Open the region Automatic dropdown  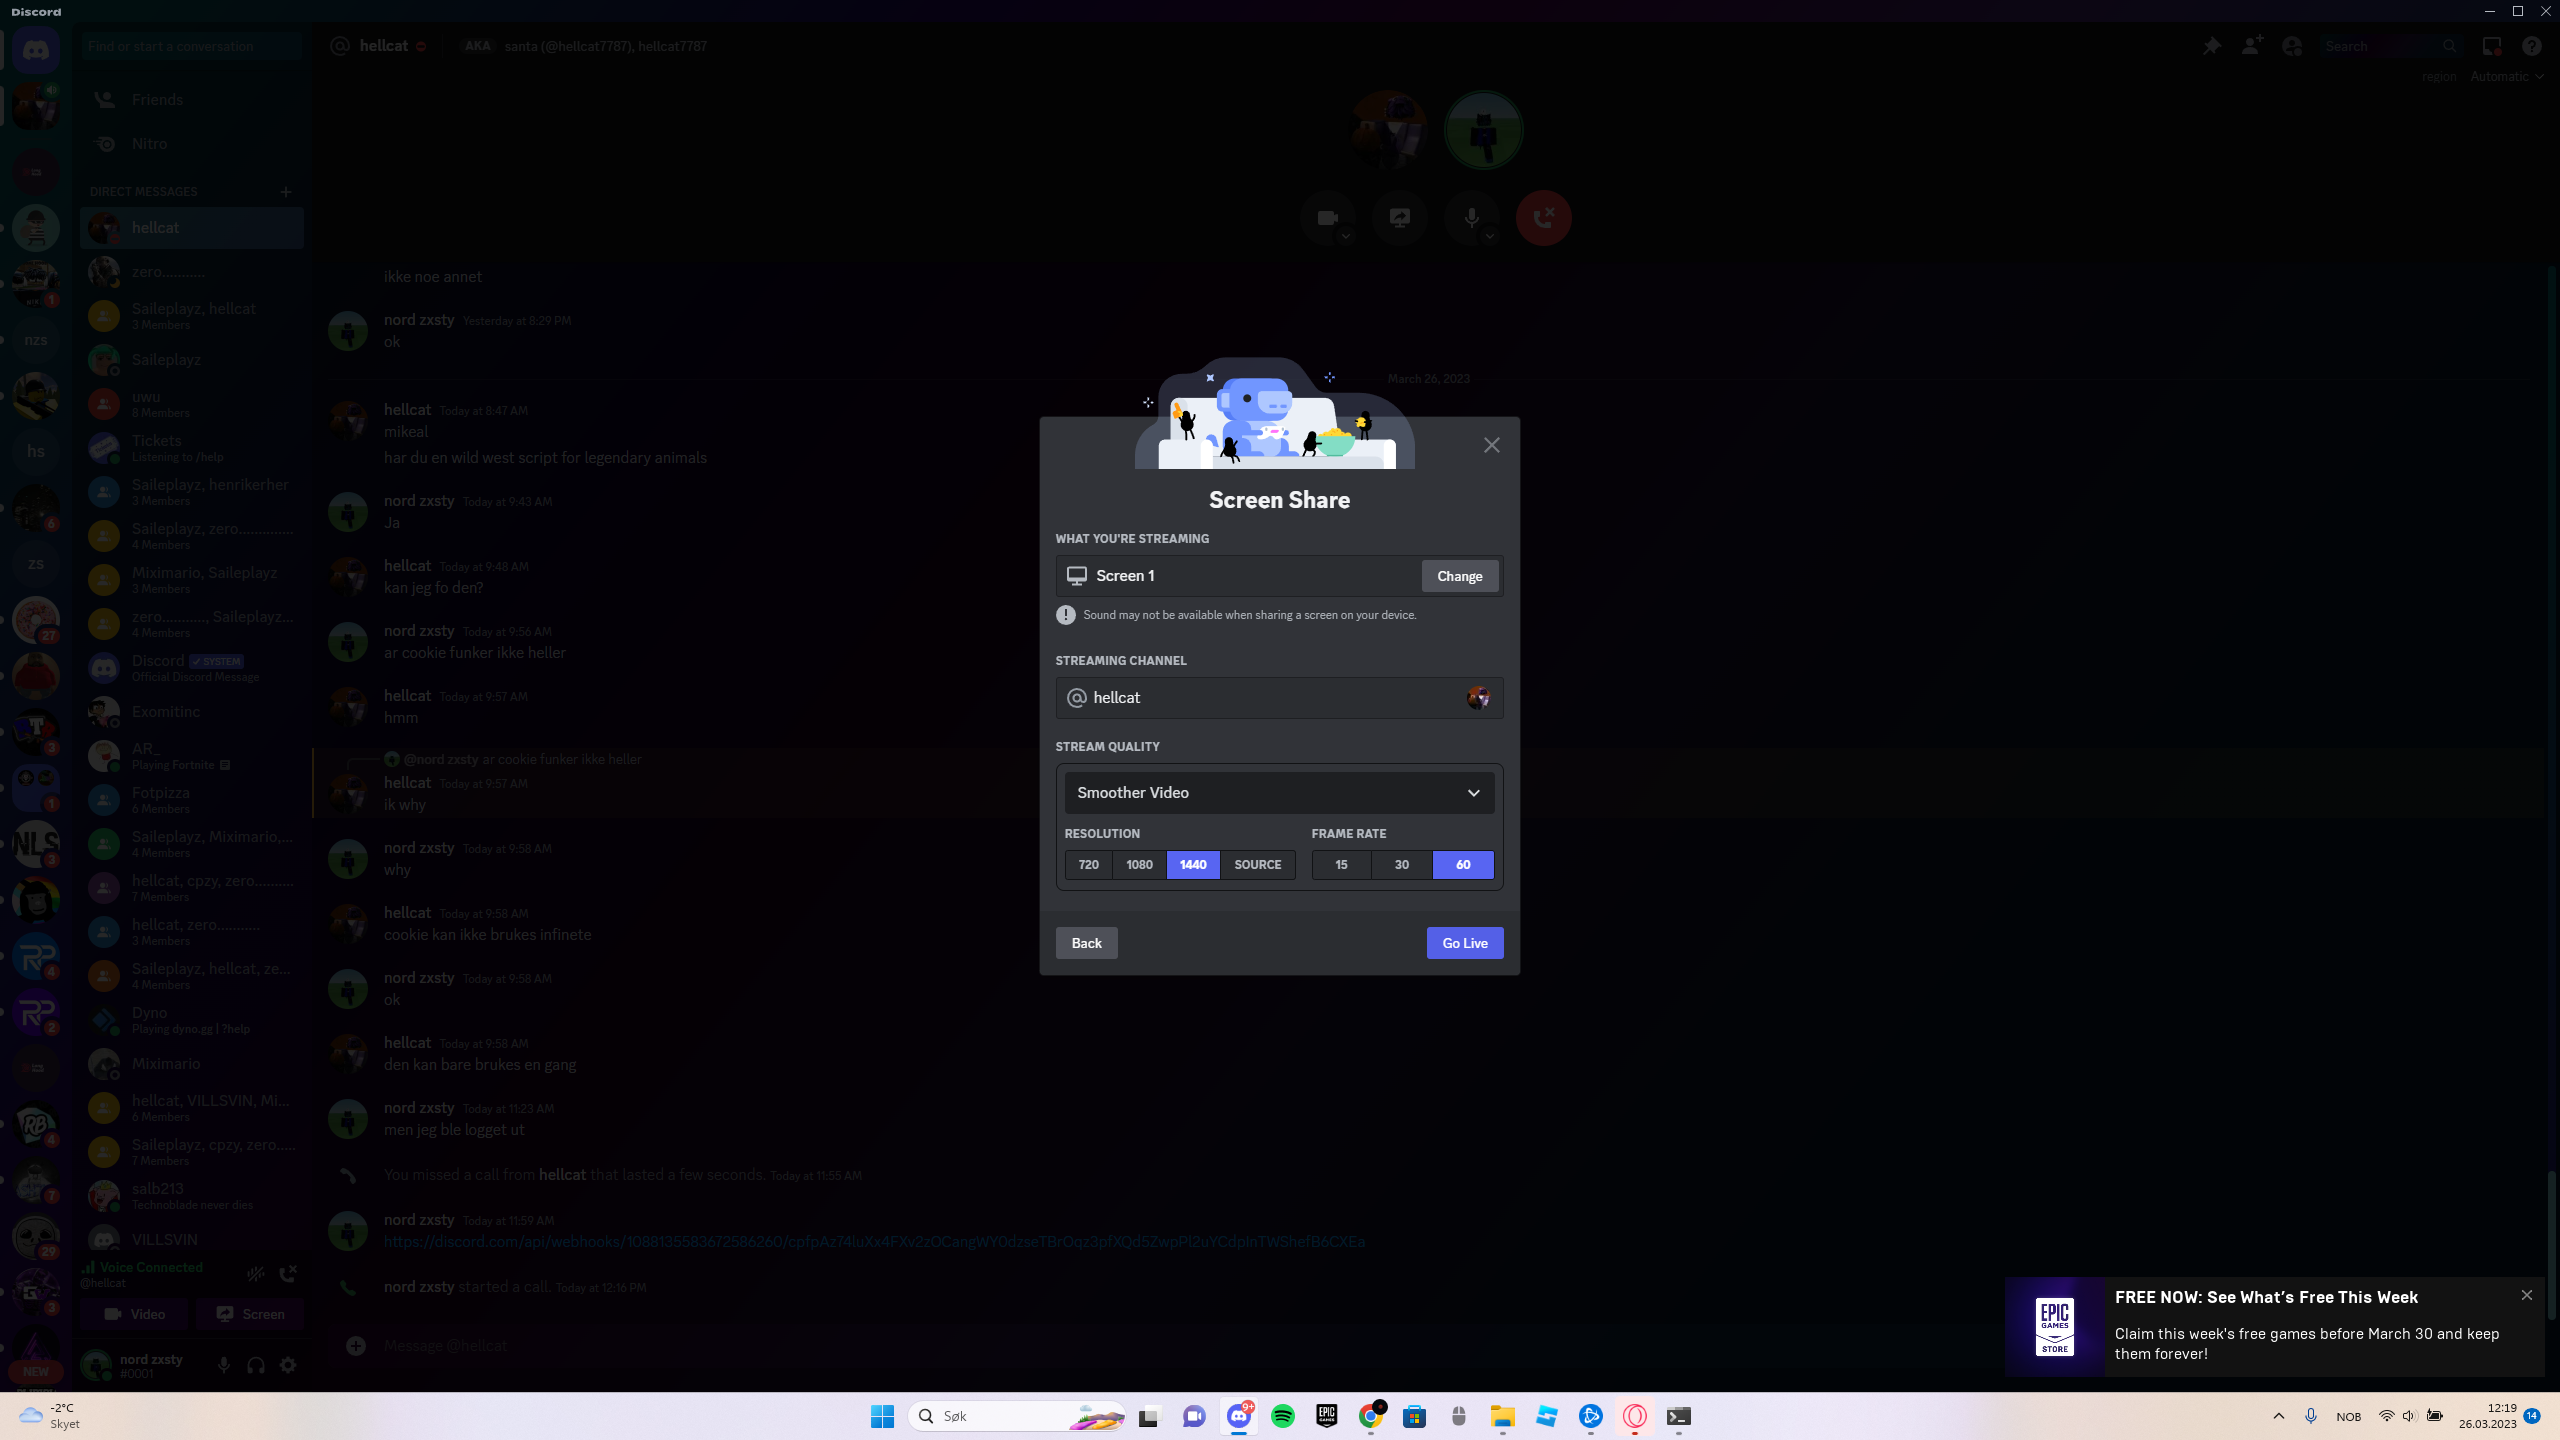coord(2506,76)
